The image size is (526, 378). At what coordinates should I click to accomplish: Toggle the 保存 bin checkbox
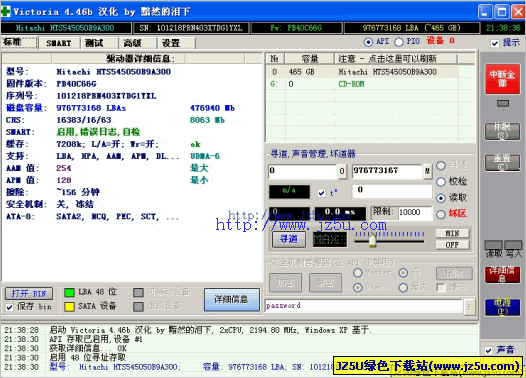pyautogui.click(x=10, y=307)
